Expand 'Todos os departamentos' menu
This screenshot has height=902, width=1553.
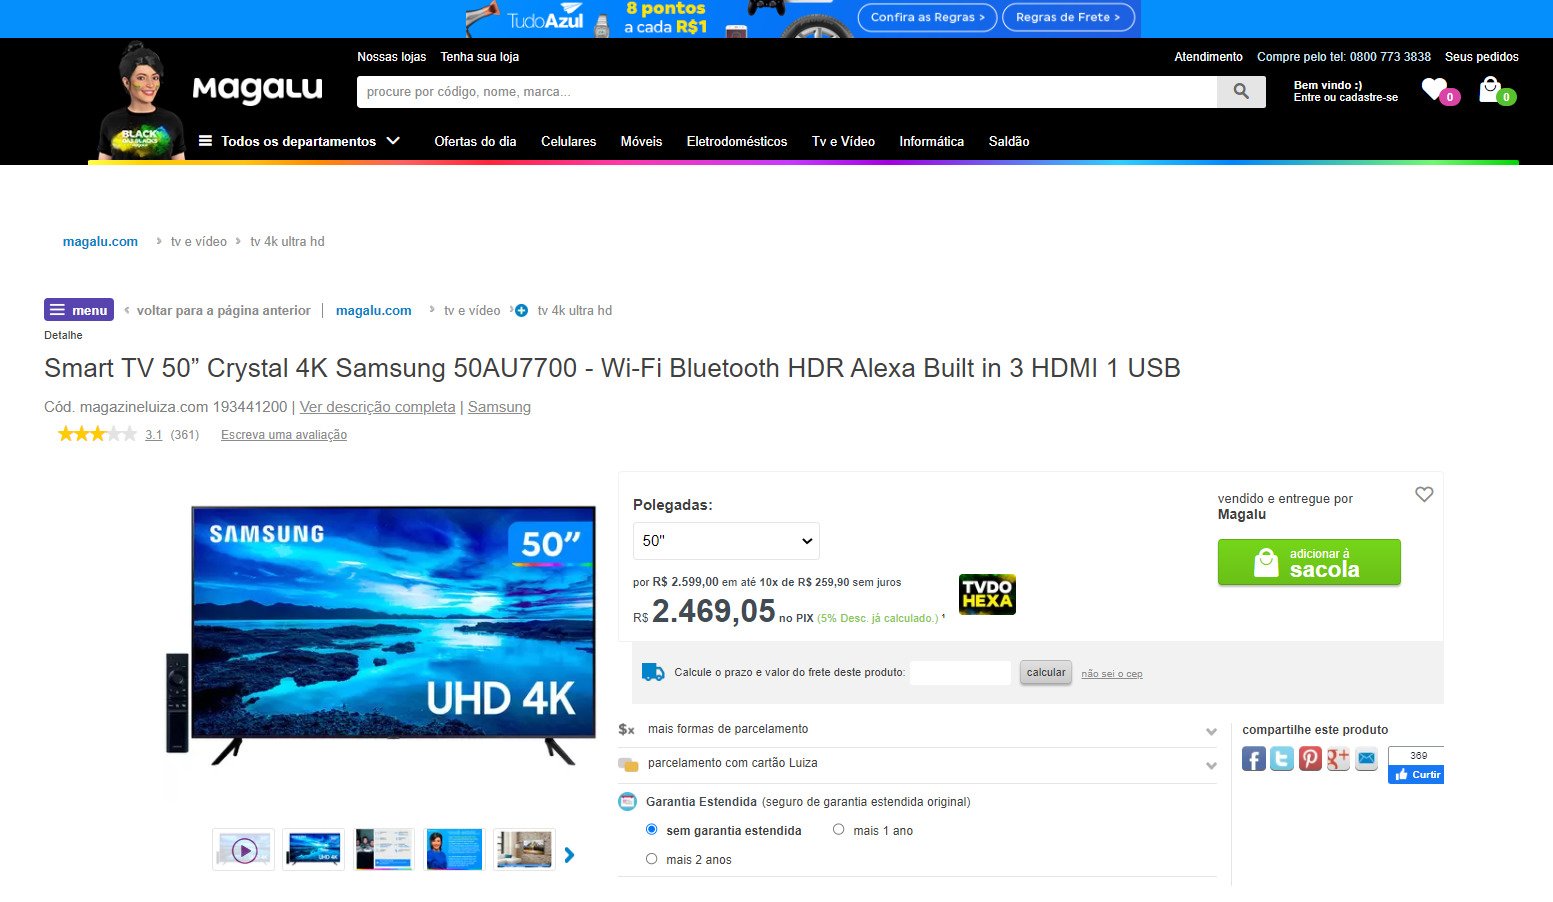point(299,141)
